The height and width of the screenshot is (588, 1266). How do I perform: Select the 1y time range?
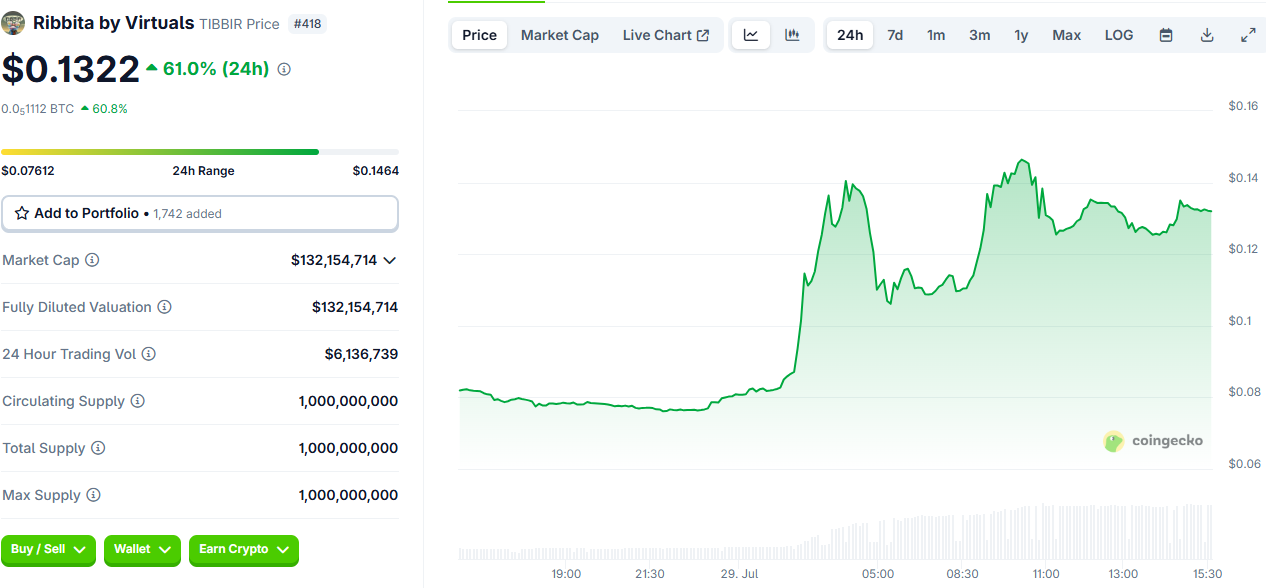point(1021,35)
